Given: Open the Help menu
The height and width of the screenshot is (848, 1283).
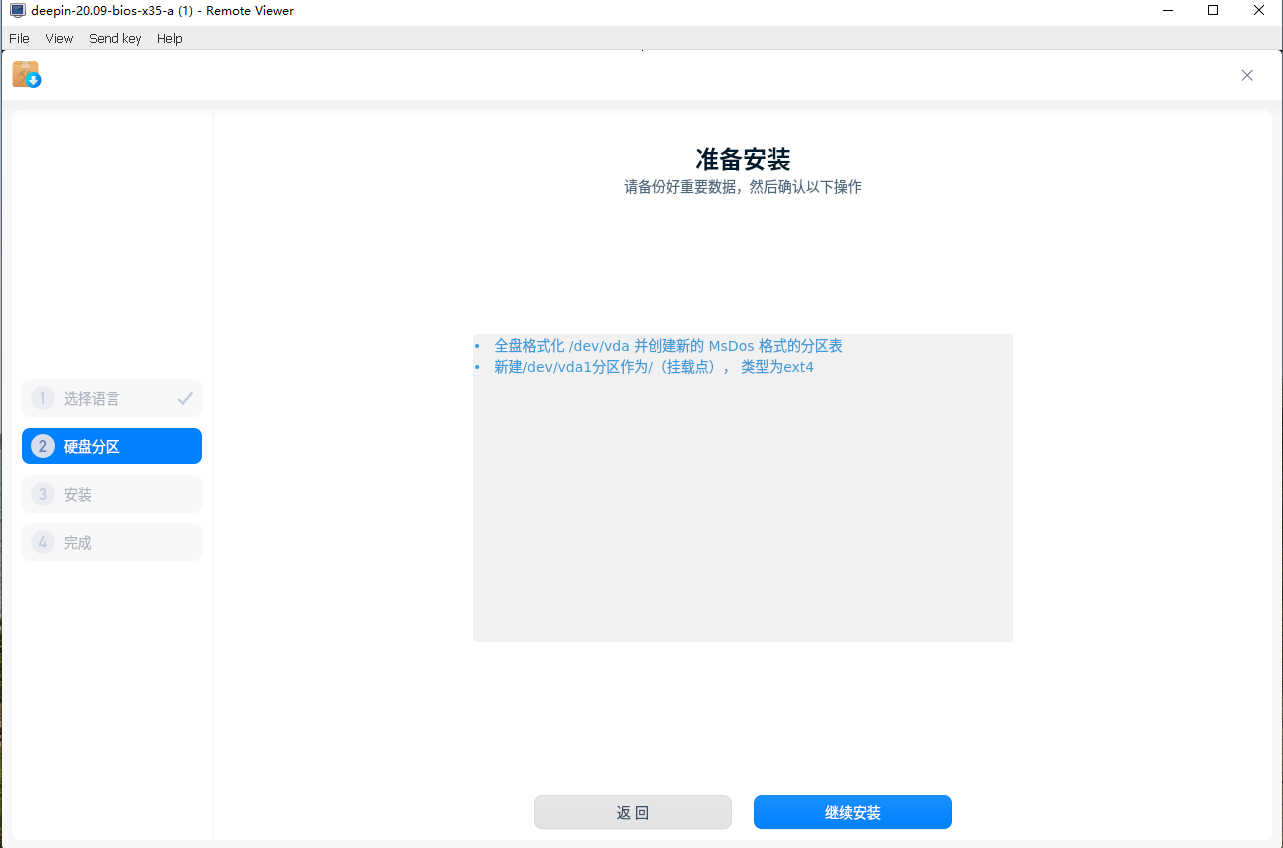Looking at the screenshot, I should coord(170,38).
